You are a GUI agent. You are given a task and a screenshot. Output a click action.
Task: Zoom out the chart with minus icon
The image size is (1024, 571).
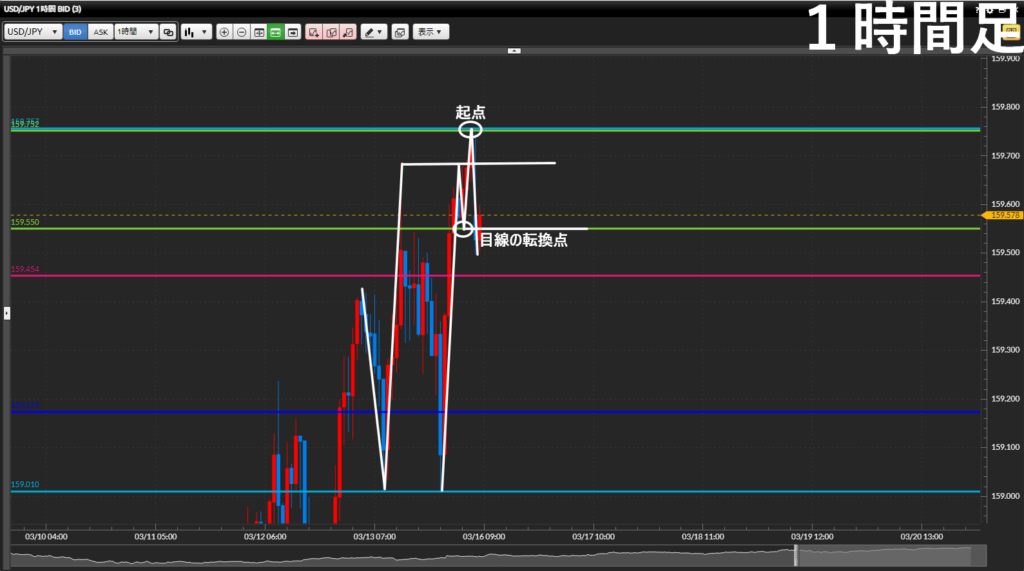(x=241, y=32)
